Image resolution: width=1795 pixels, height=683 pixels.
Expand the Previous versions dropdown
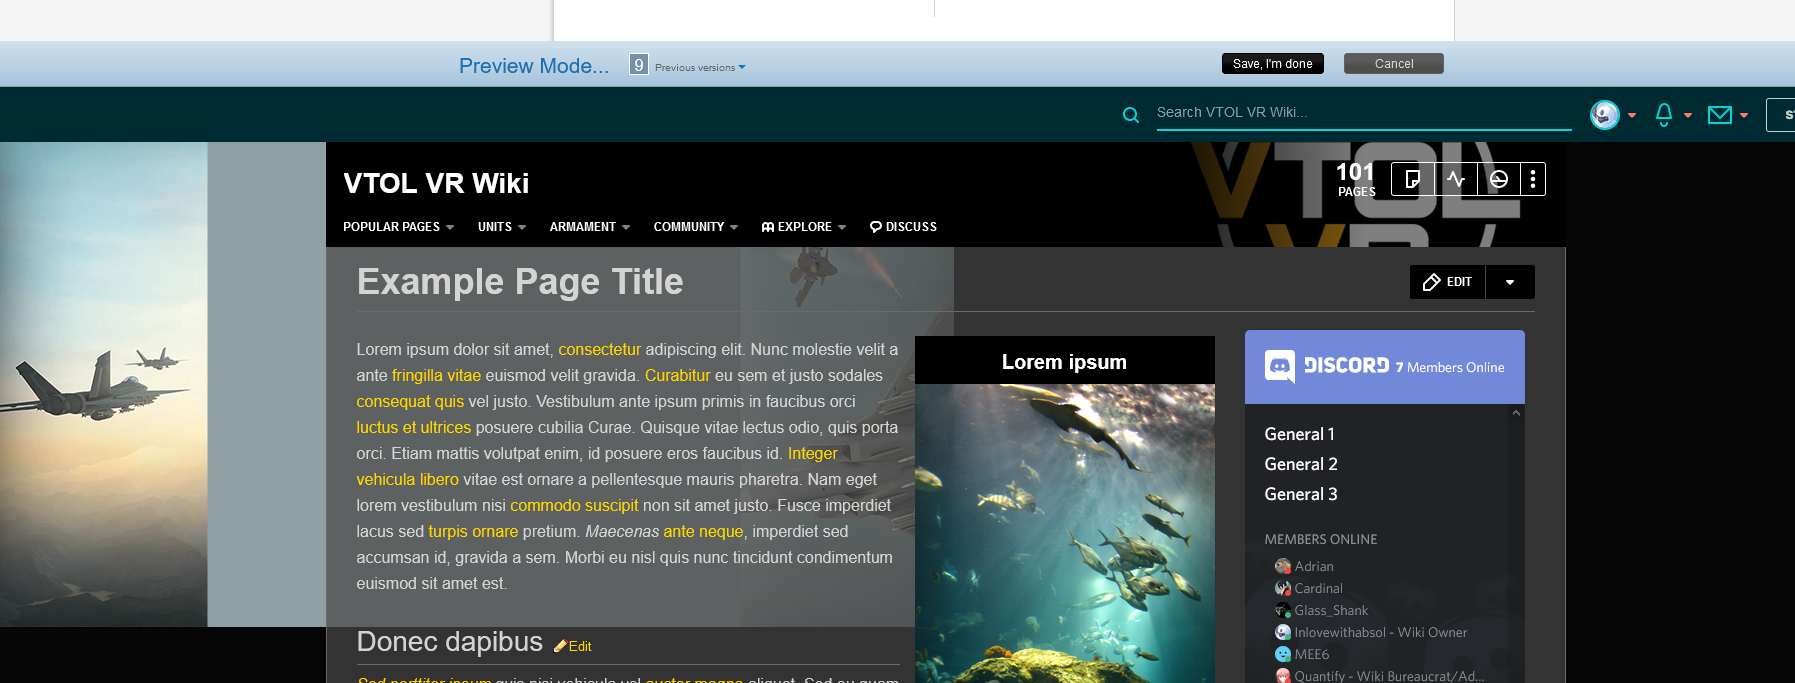[x=700, y=68]
